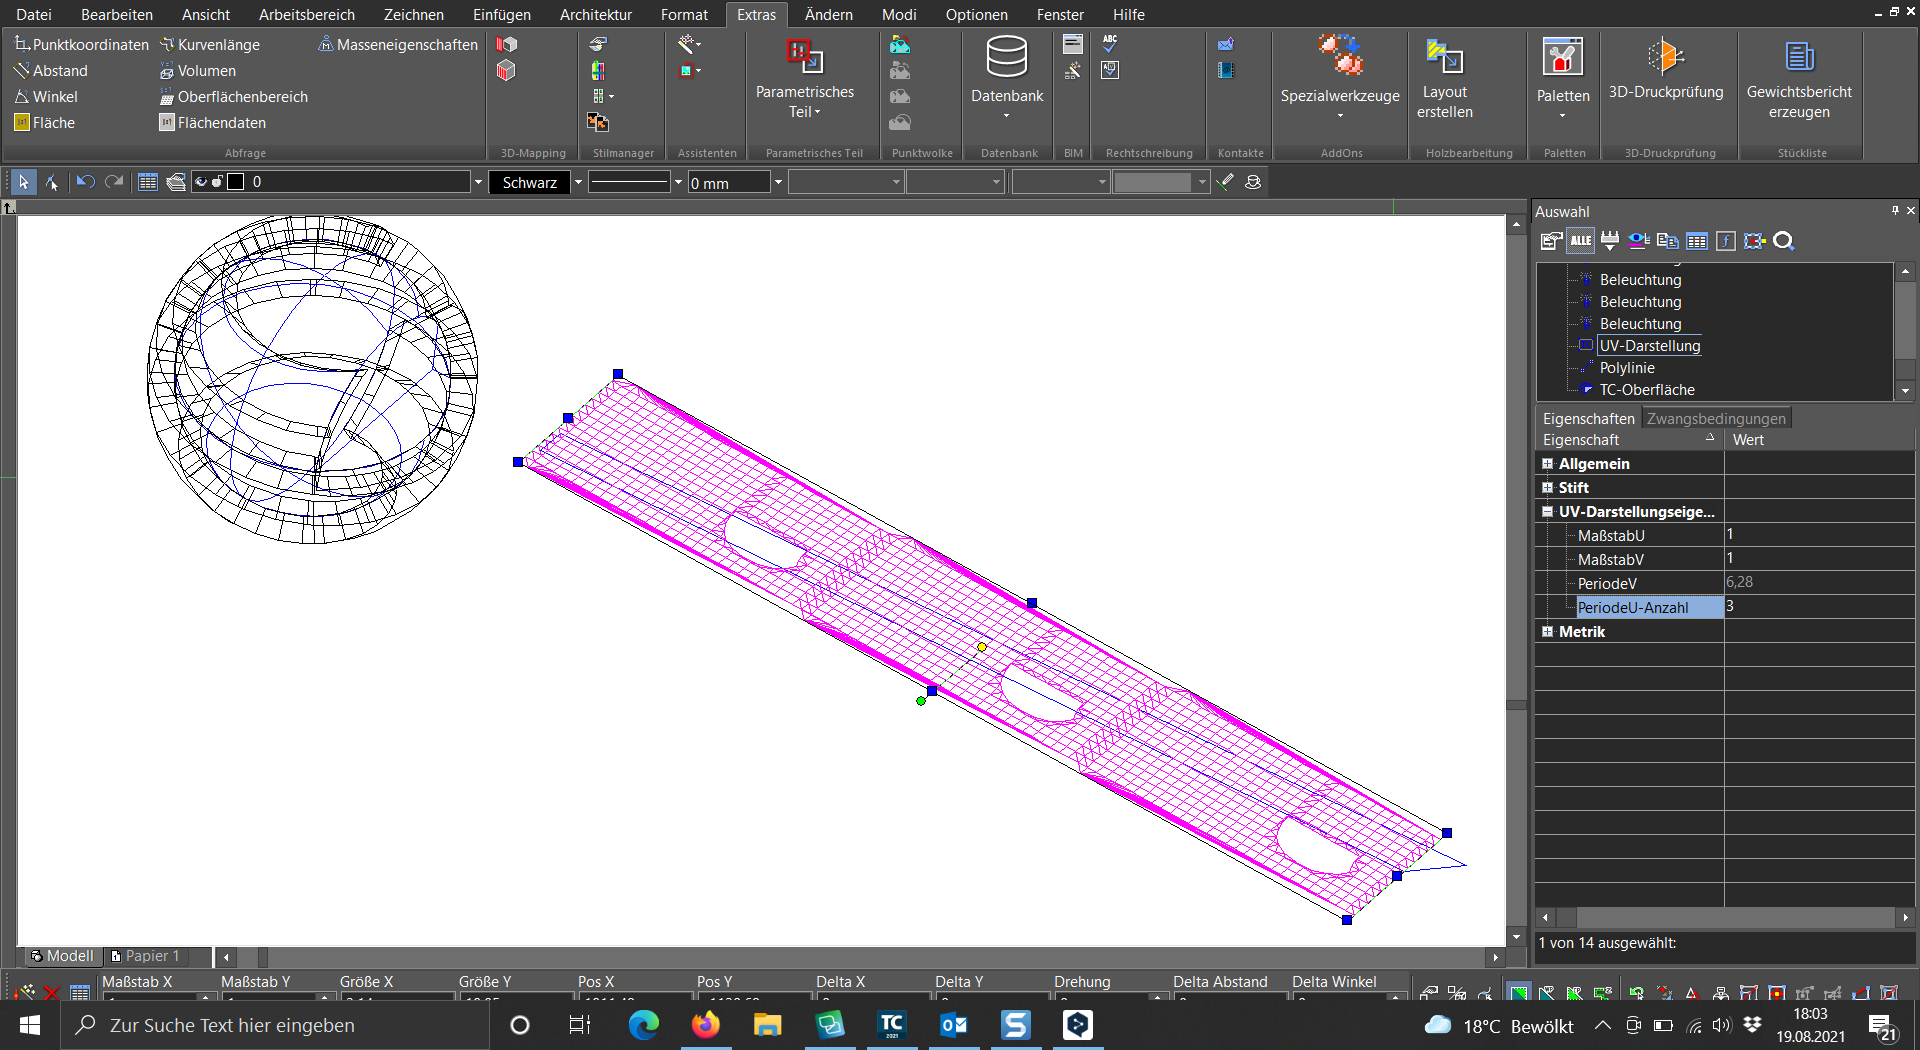Click the table view icon in Auswahl panel

coord(1697,240)
